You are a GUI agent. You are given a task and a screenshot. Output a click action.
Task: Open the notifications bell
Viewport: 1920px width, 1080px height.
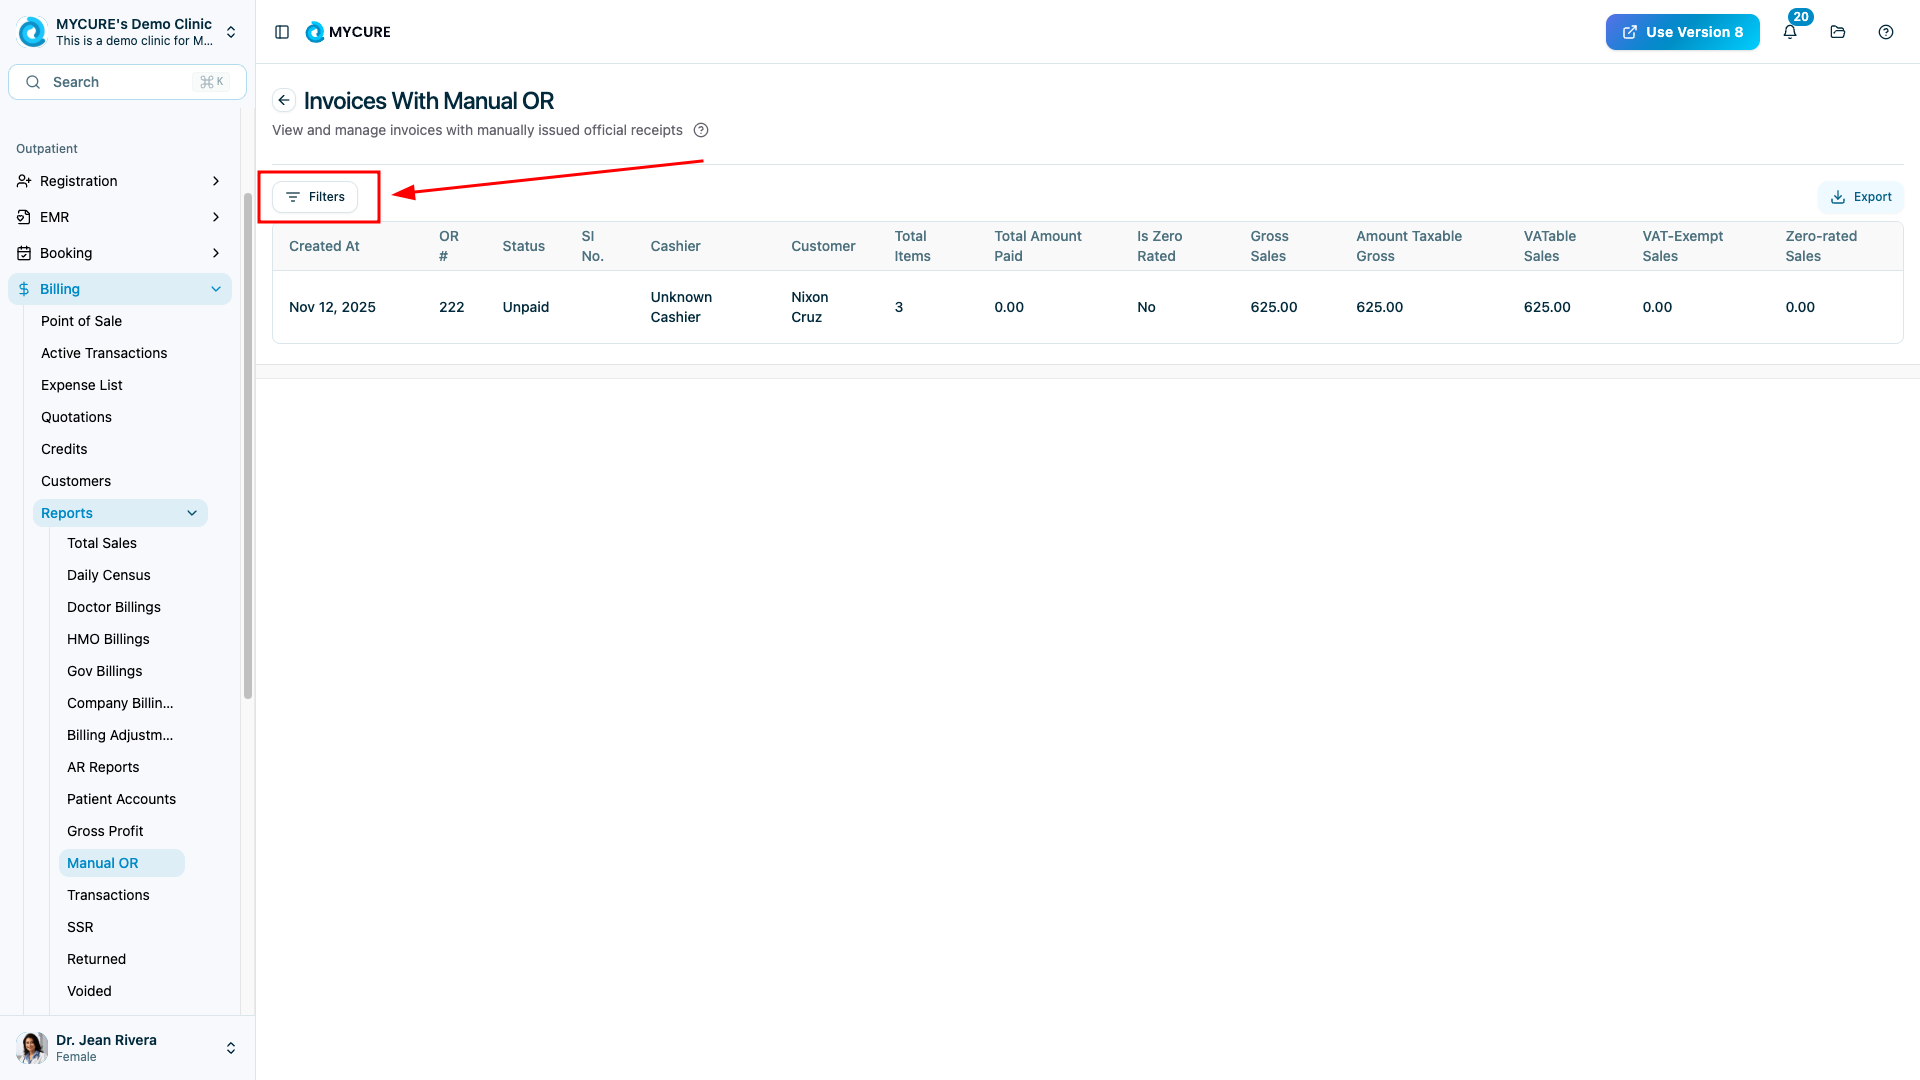coord(1790,32)
